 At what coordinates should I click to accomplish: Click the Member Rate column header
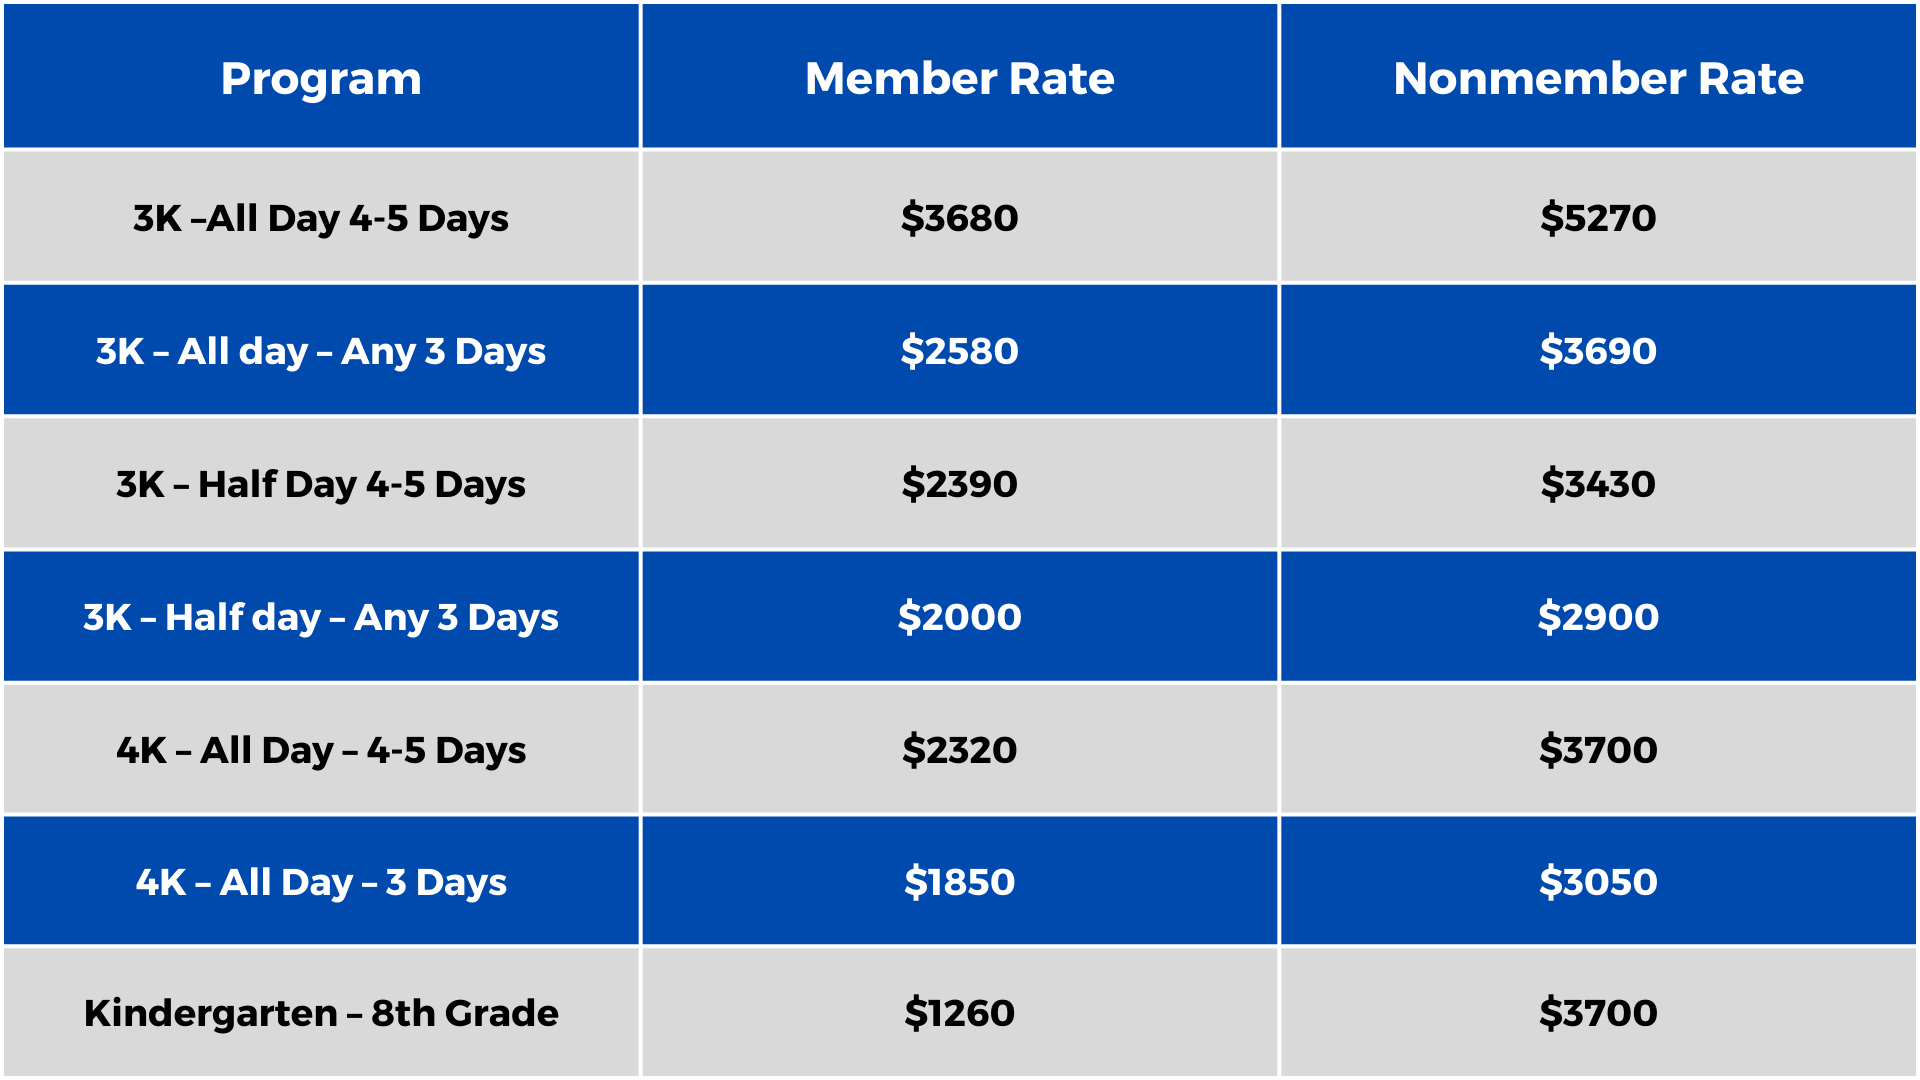click(x=959, y=78)
